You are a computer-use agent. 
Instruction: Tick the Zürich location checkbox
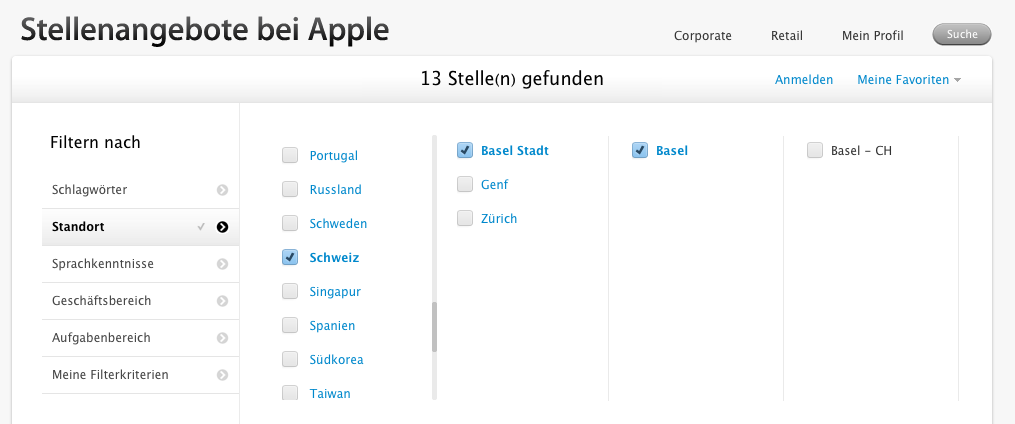[x=465, y=218]
